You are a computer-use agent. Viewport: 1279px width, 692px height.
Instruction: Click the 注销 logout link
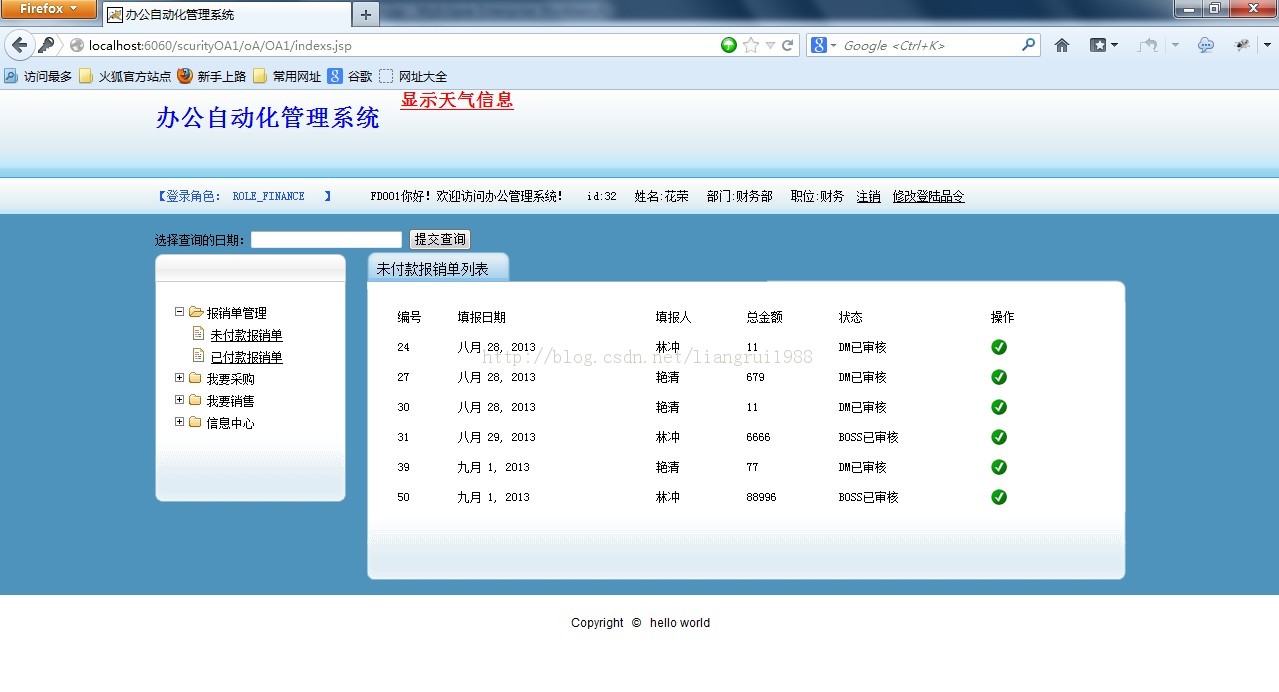pos(868,196)
